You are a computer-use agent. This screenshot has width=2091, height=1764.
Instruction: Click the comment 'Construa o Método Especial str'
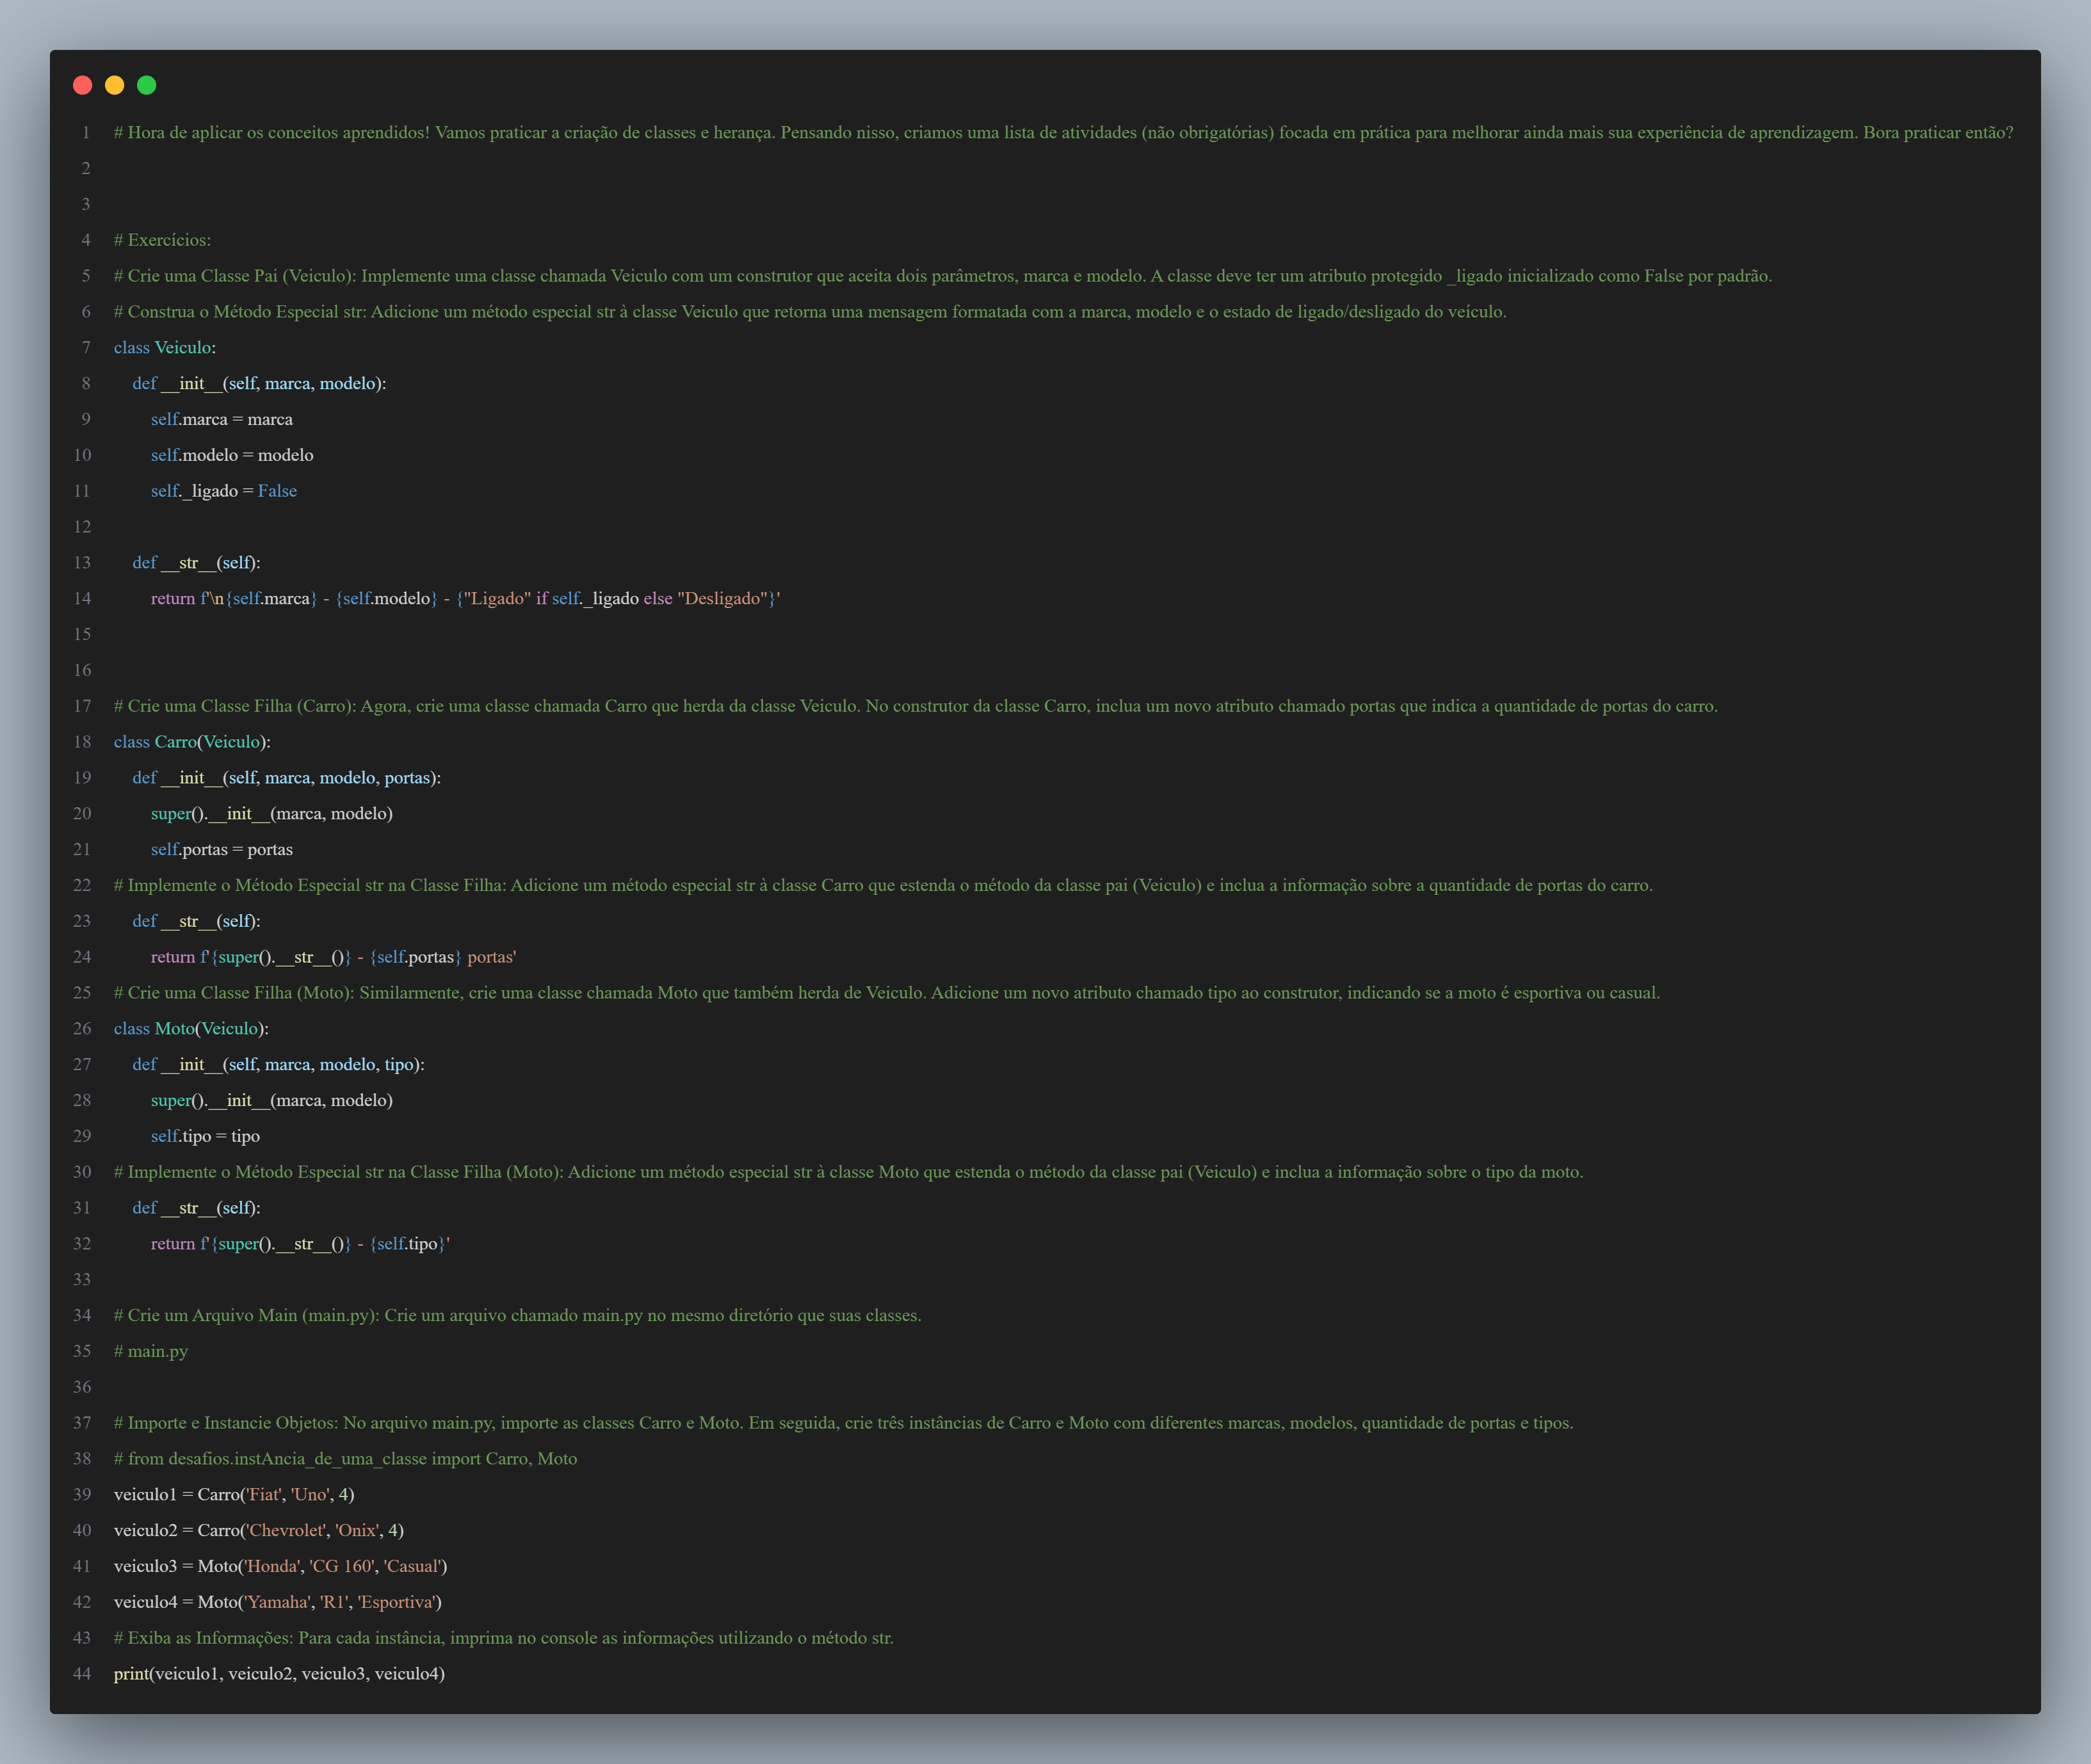(810, 312)
